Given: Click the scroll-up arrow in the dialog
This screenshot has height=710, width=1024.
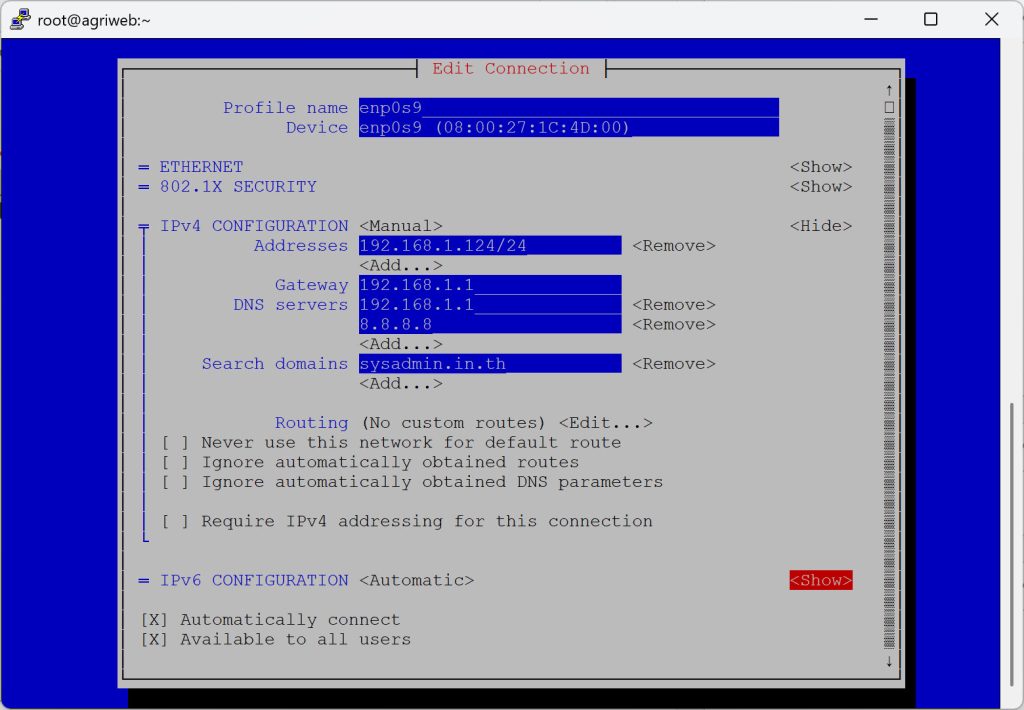Looking at the screenshot, I should 888,89.
